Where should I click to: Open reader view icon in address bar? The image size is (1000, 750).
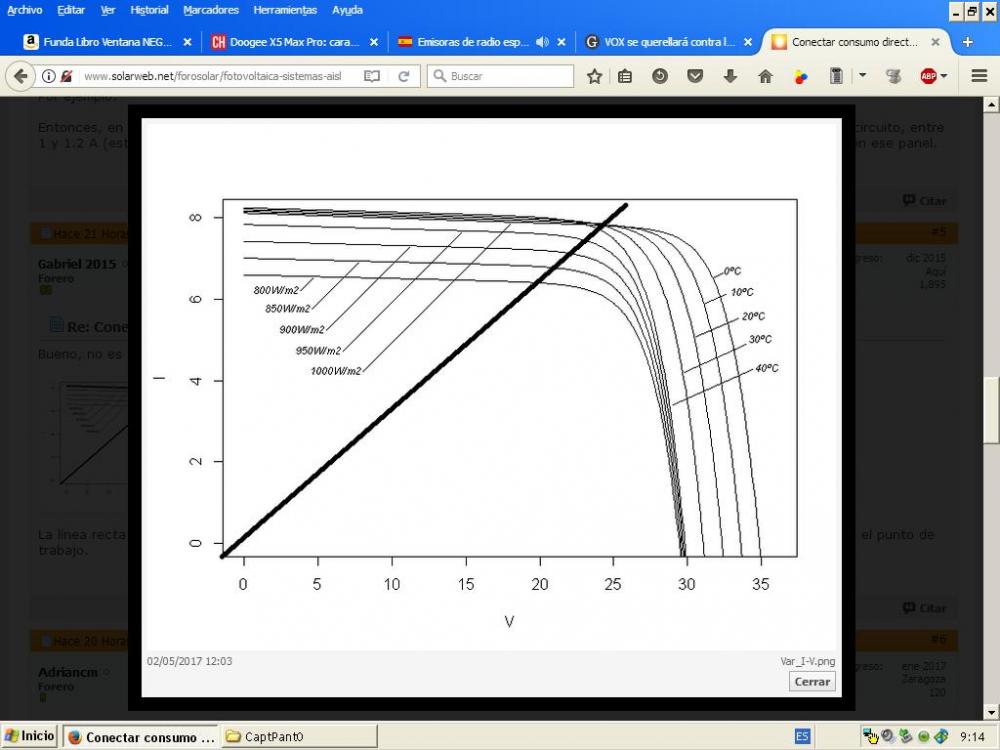[372, 76]
